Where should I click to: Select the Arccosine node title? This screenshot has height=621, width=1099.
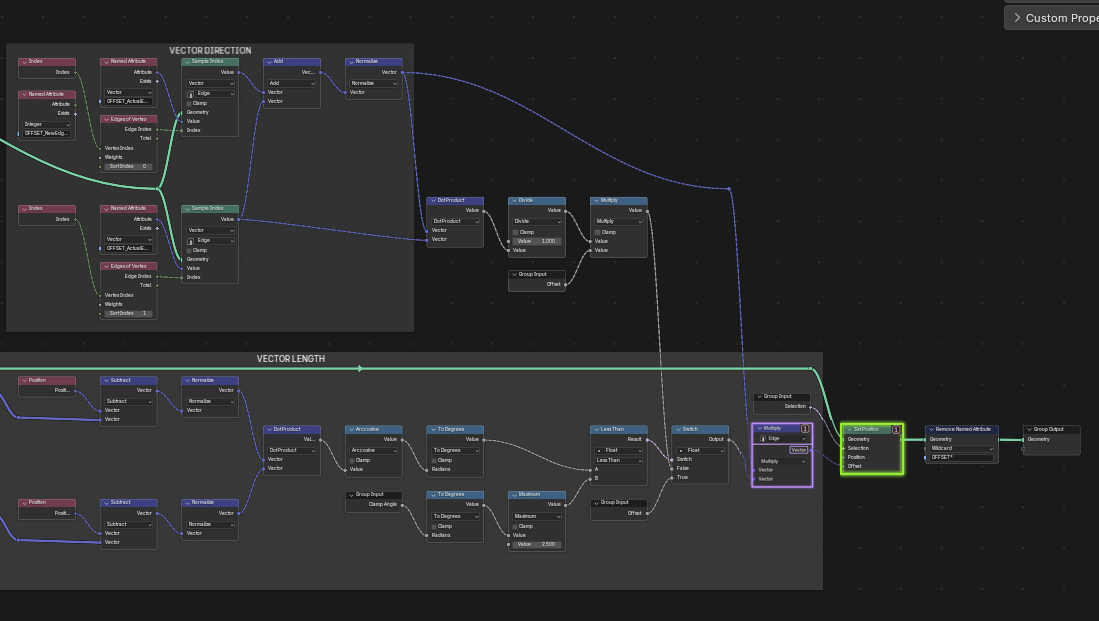click(x=367, y=429)
